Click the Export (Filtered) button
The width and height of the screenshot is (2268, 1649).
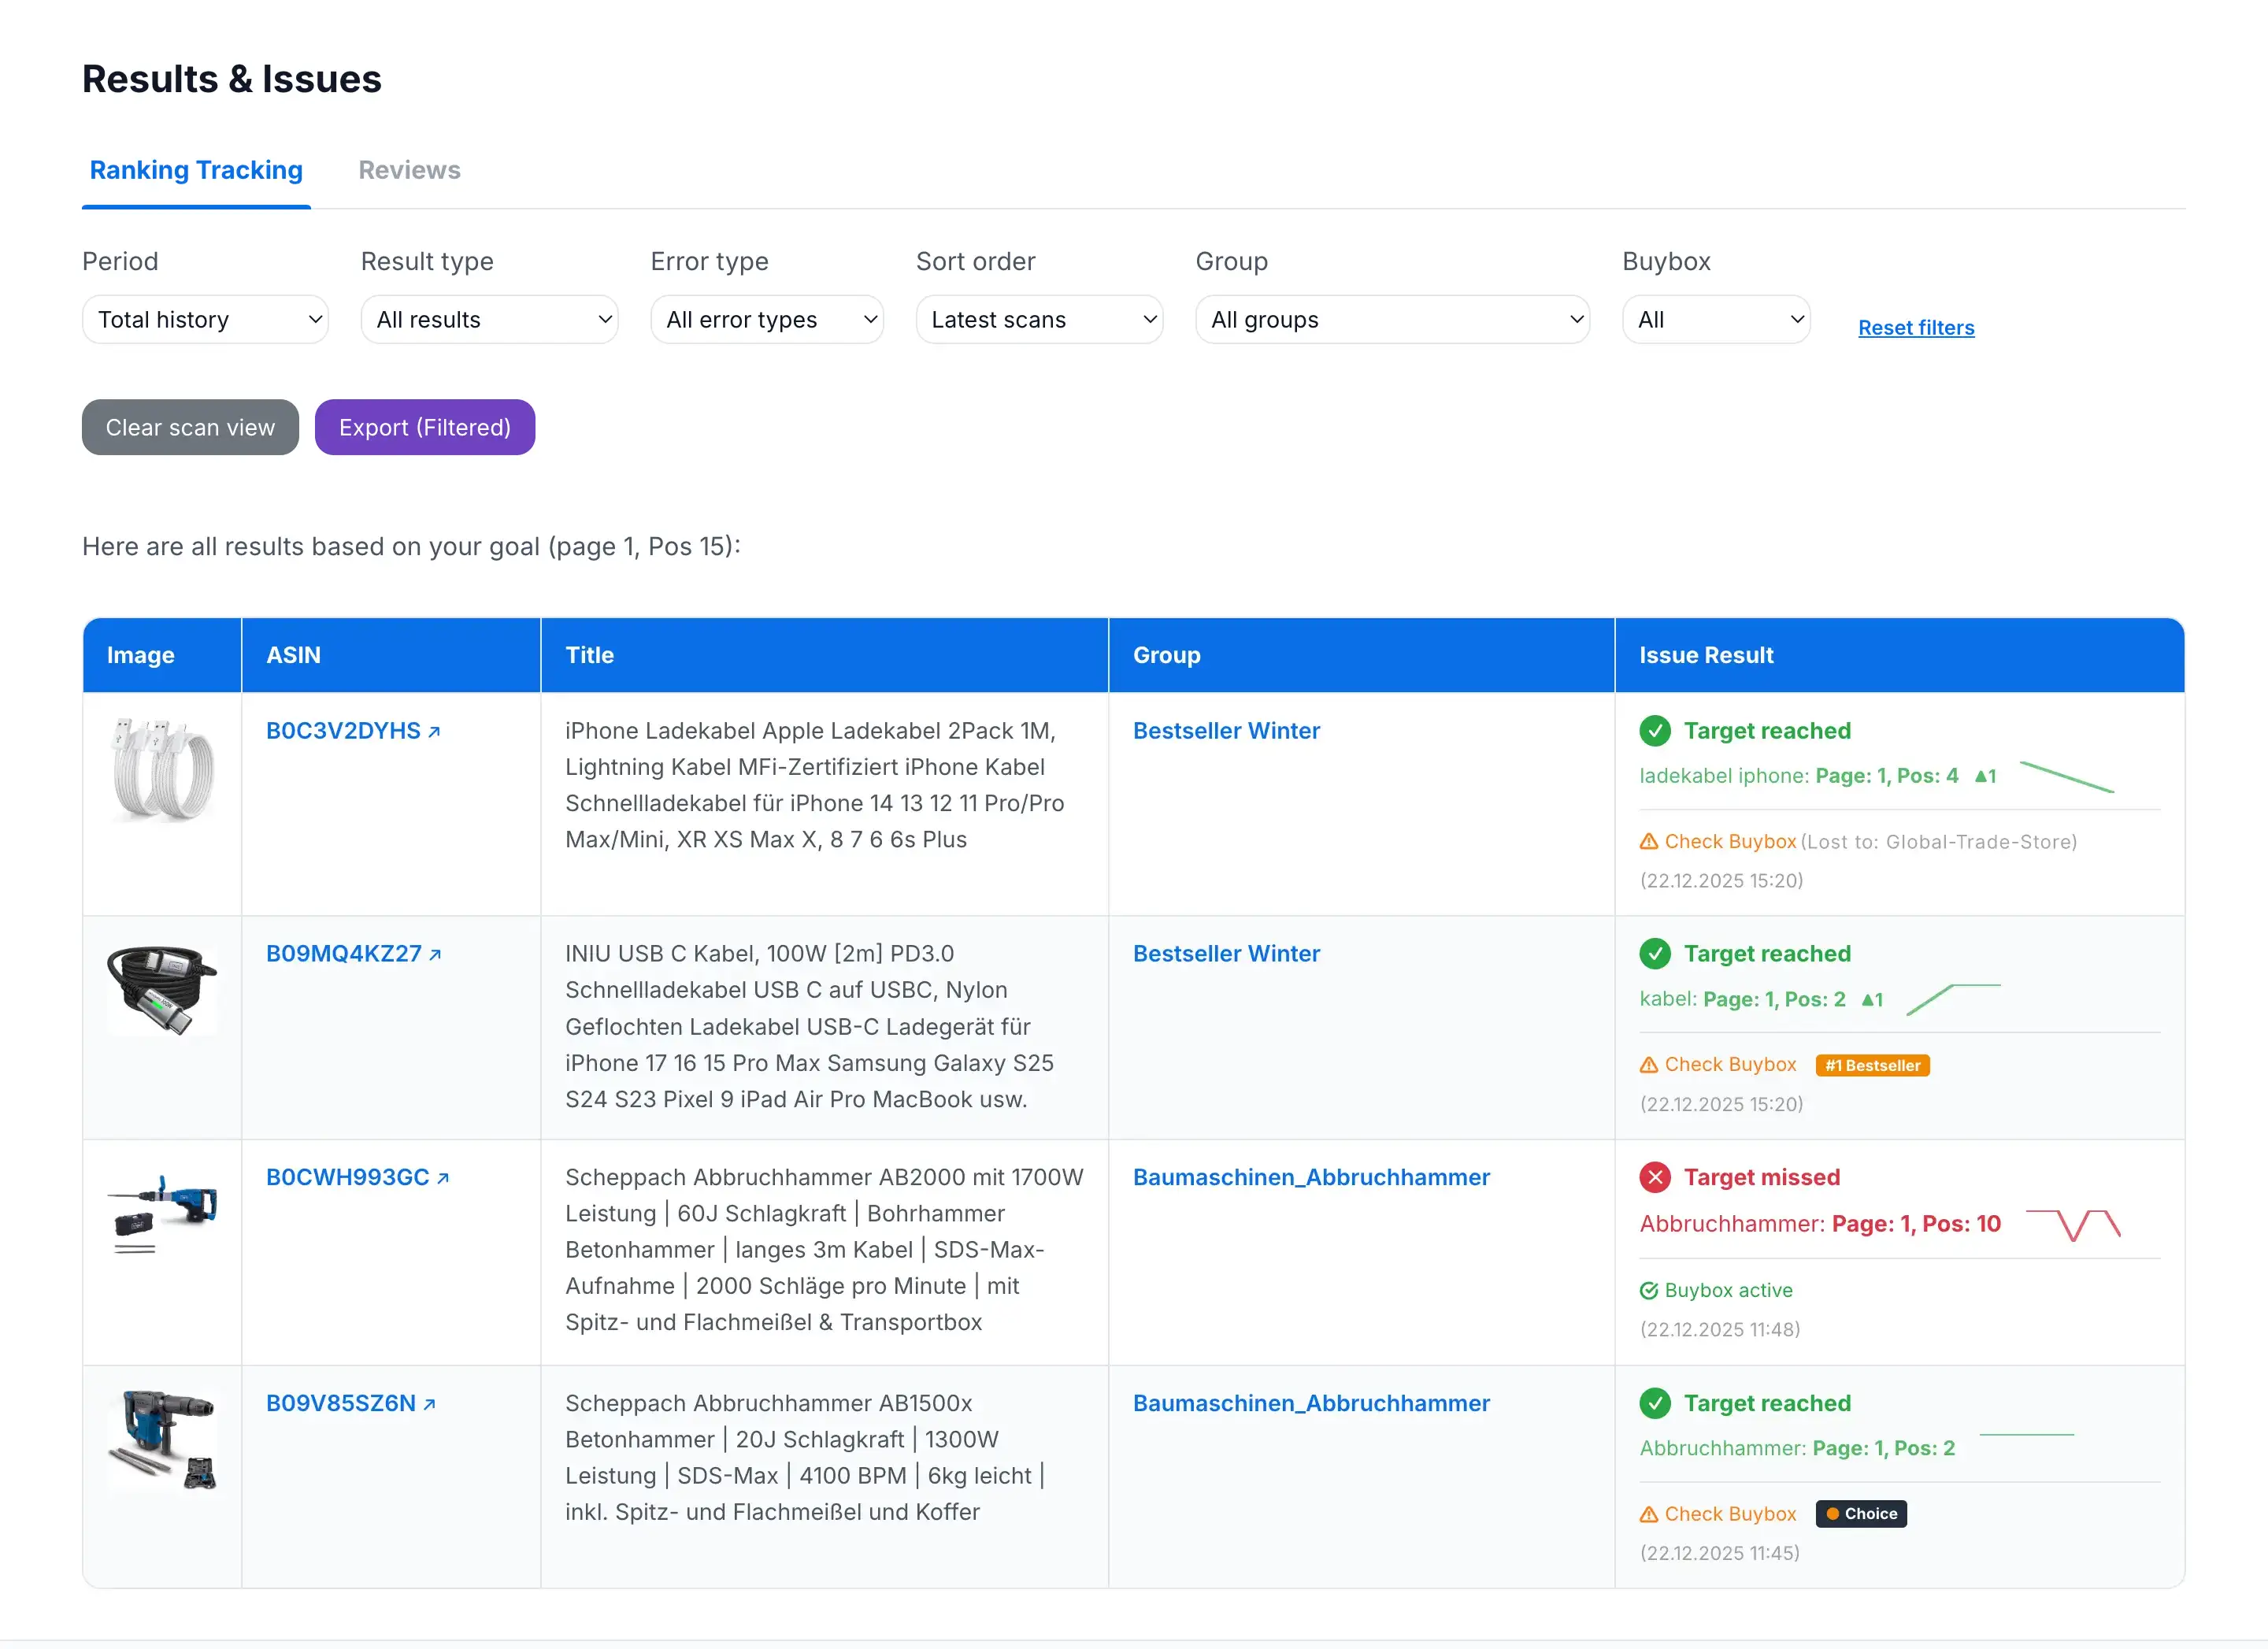425,427
